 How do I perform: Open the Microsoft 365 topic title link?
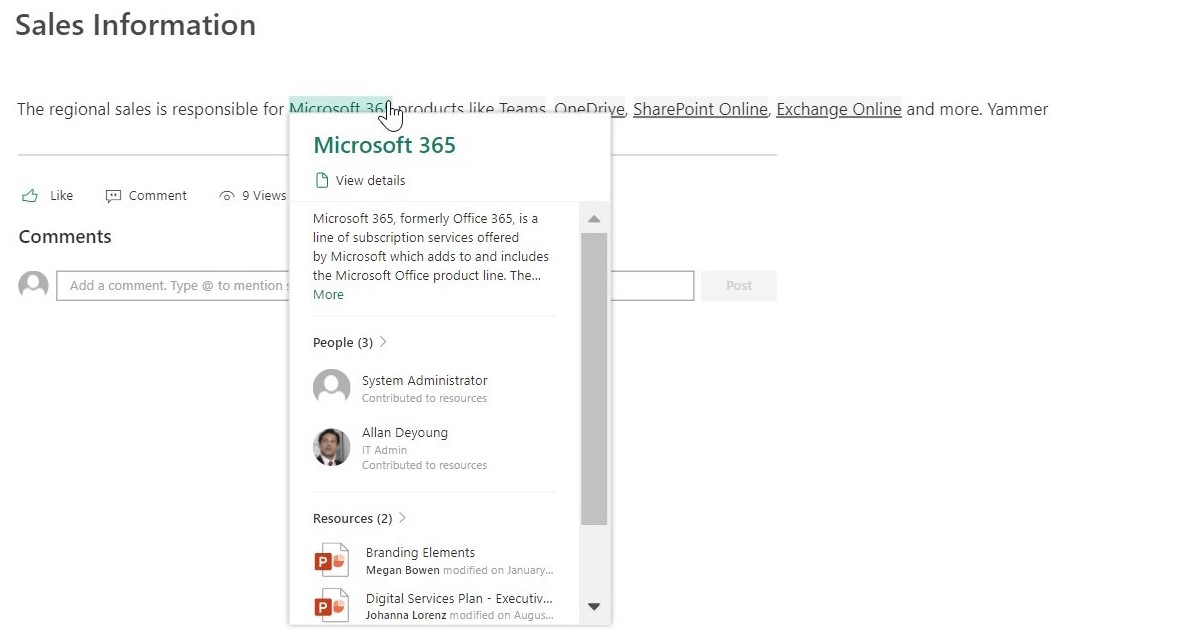tap(385, 145)
